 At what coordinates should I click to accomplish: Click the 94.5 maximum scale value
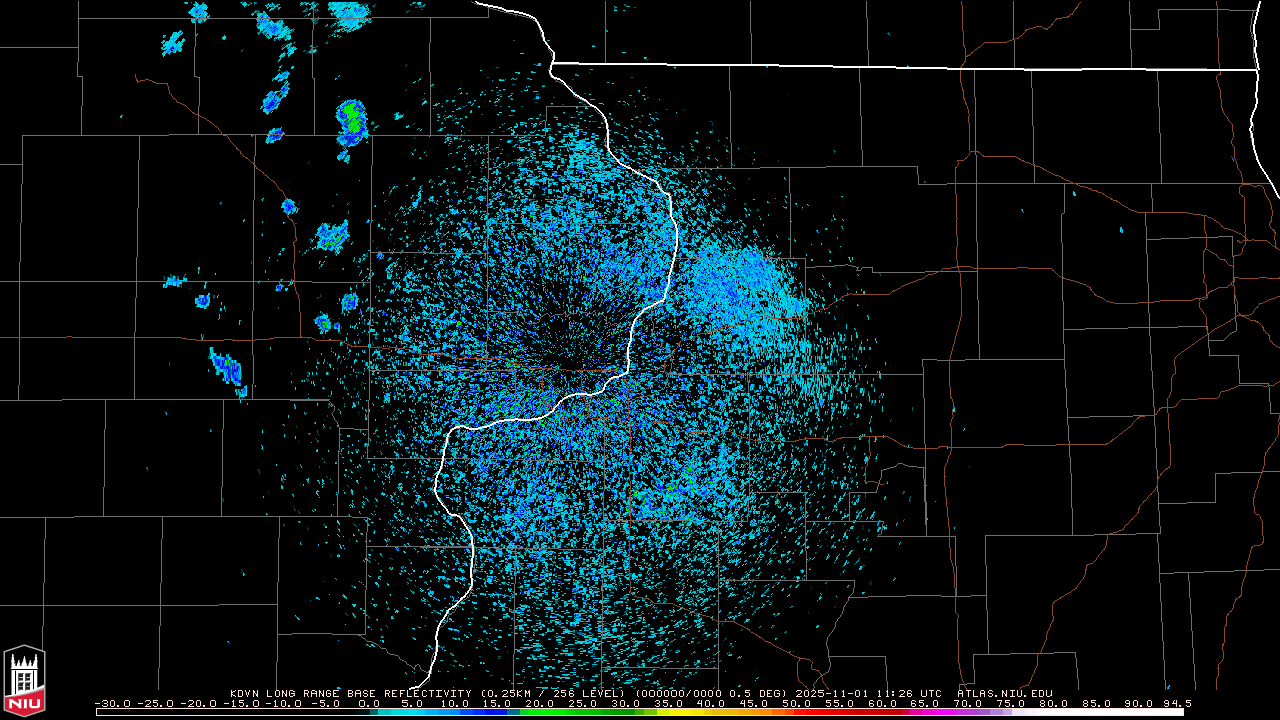(x=1178, y=704)
